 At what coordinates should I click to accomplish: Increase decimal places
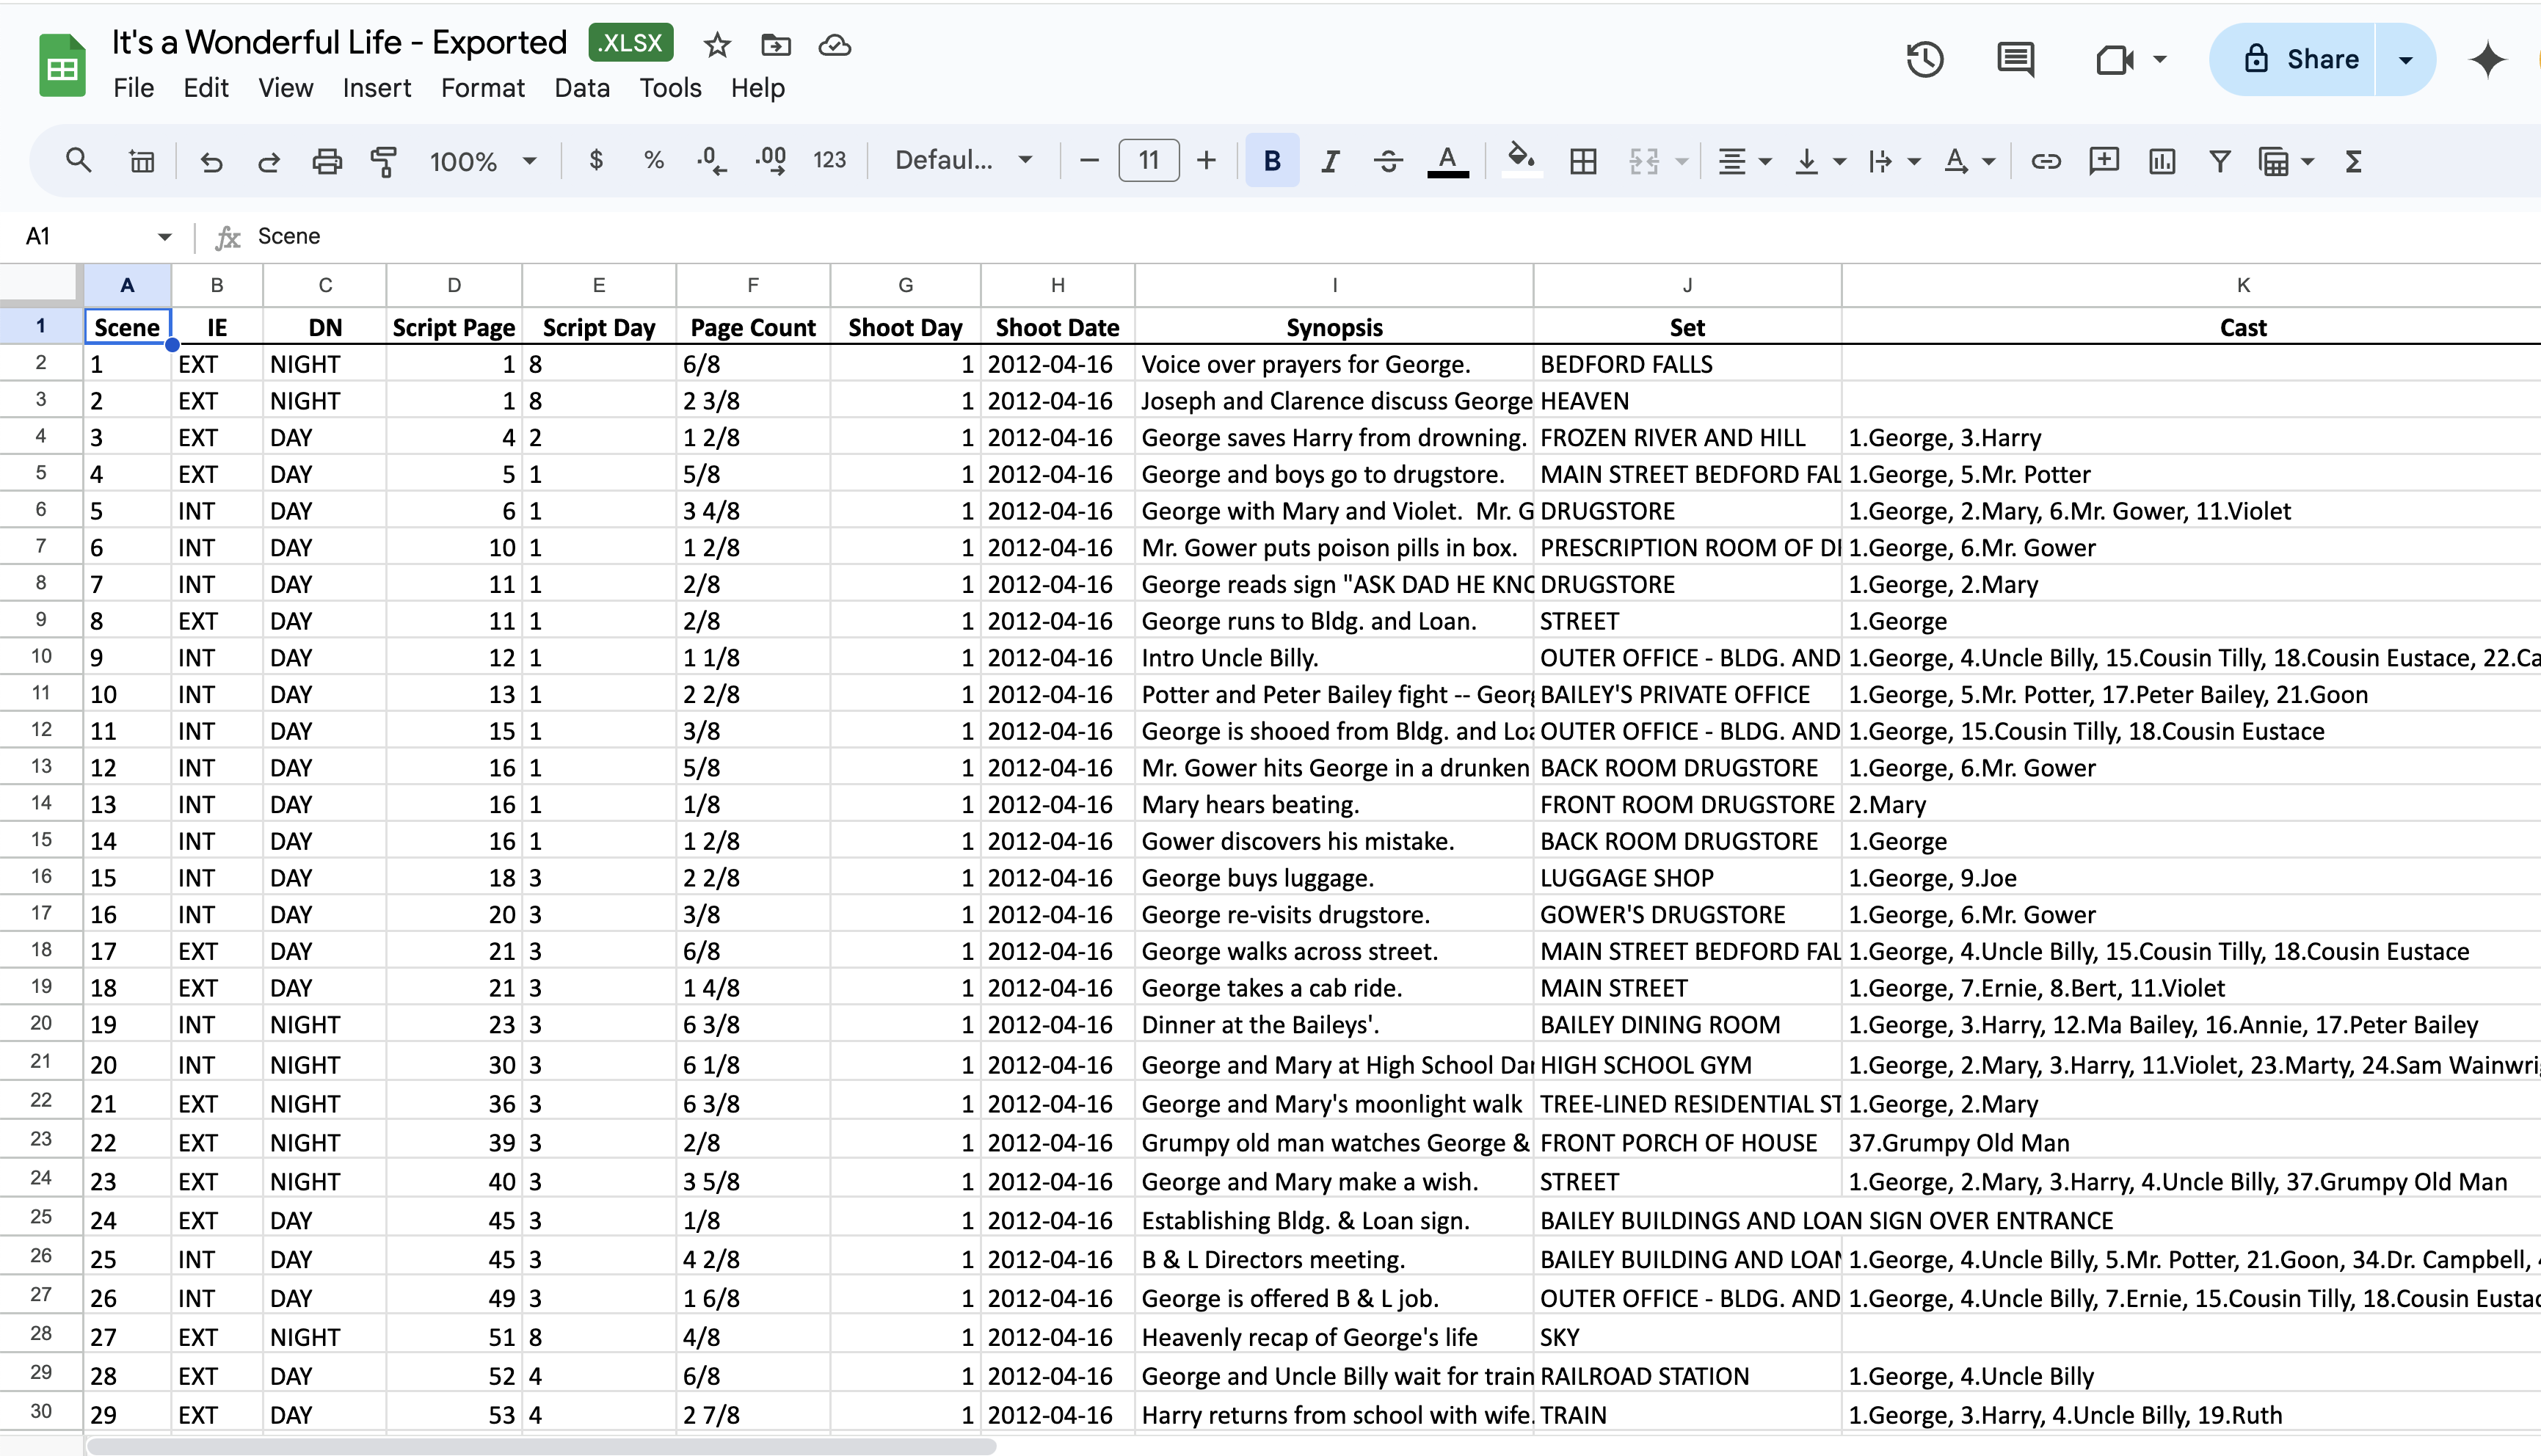(771, 160)
